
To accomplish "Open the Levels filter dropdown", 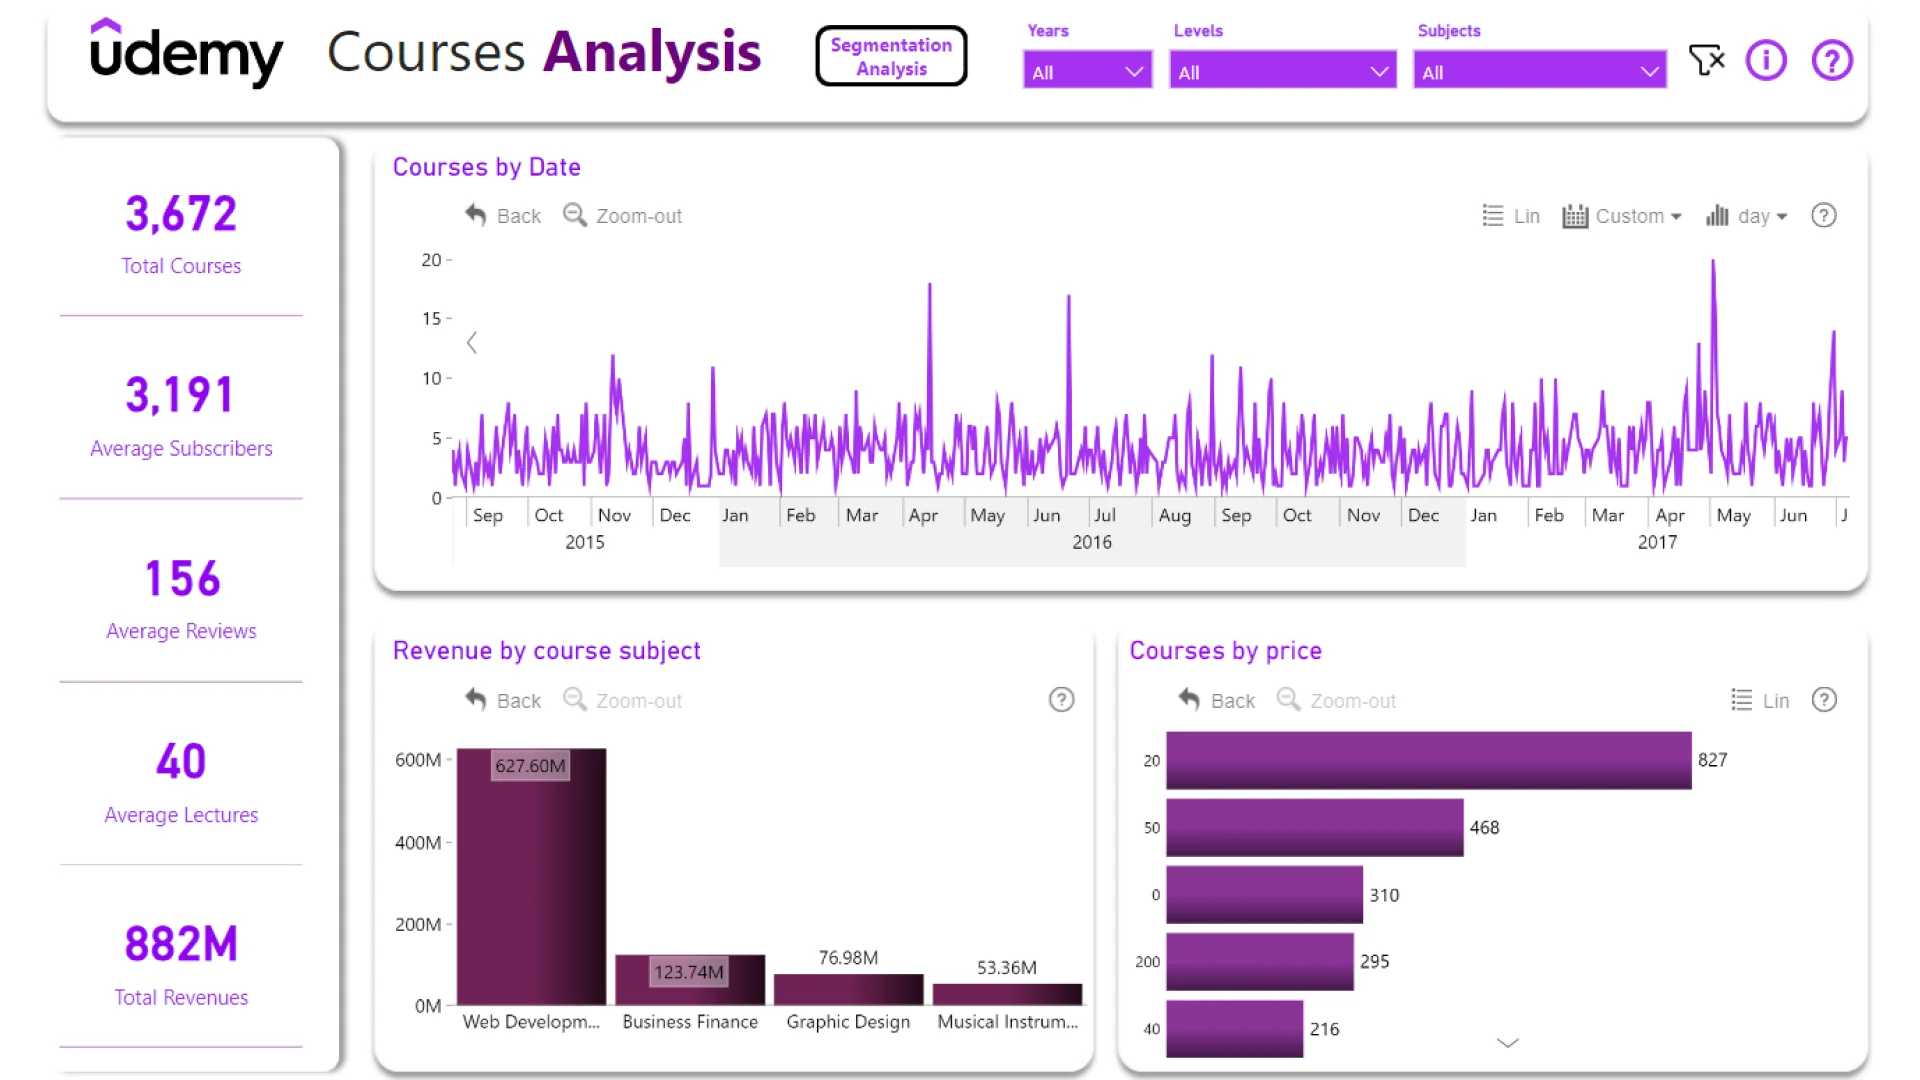I will (x=1283, y=71).
